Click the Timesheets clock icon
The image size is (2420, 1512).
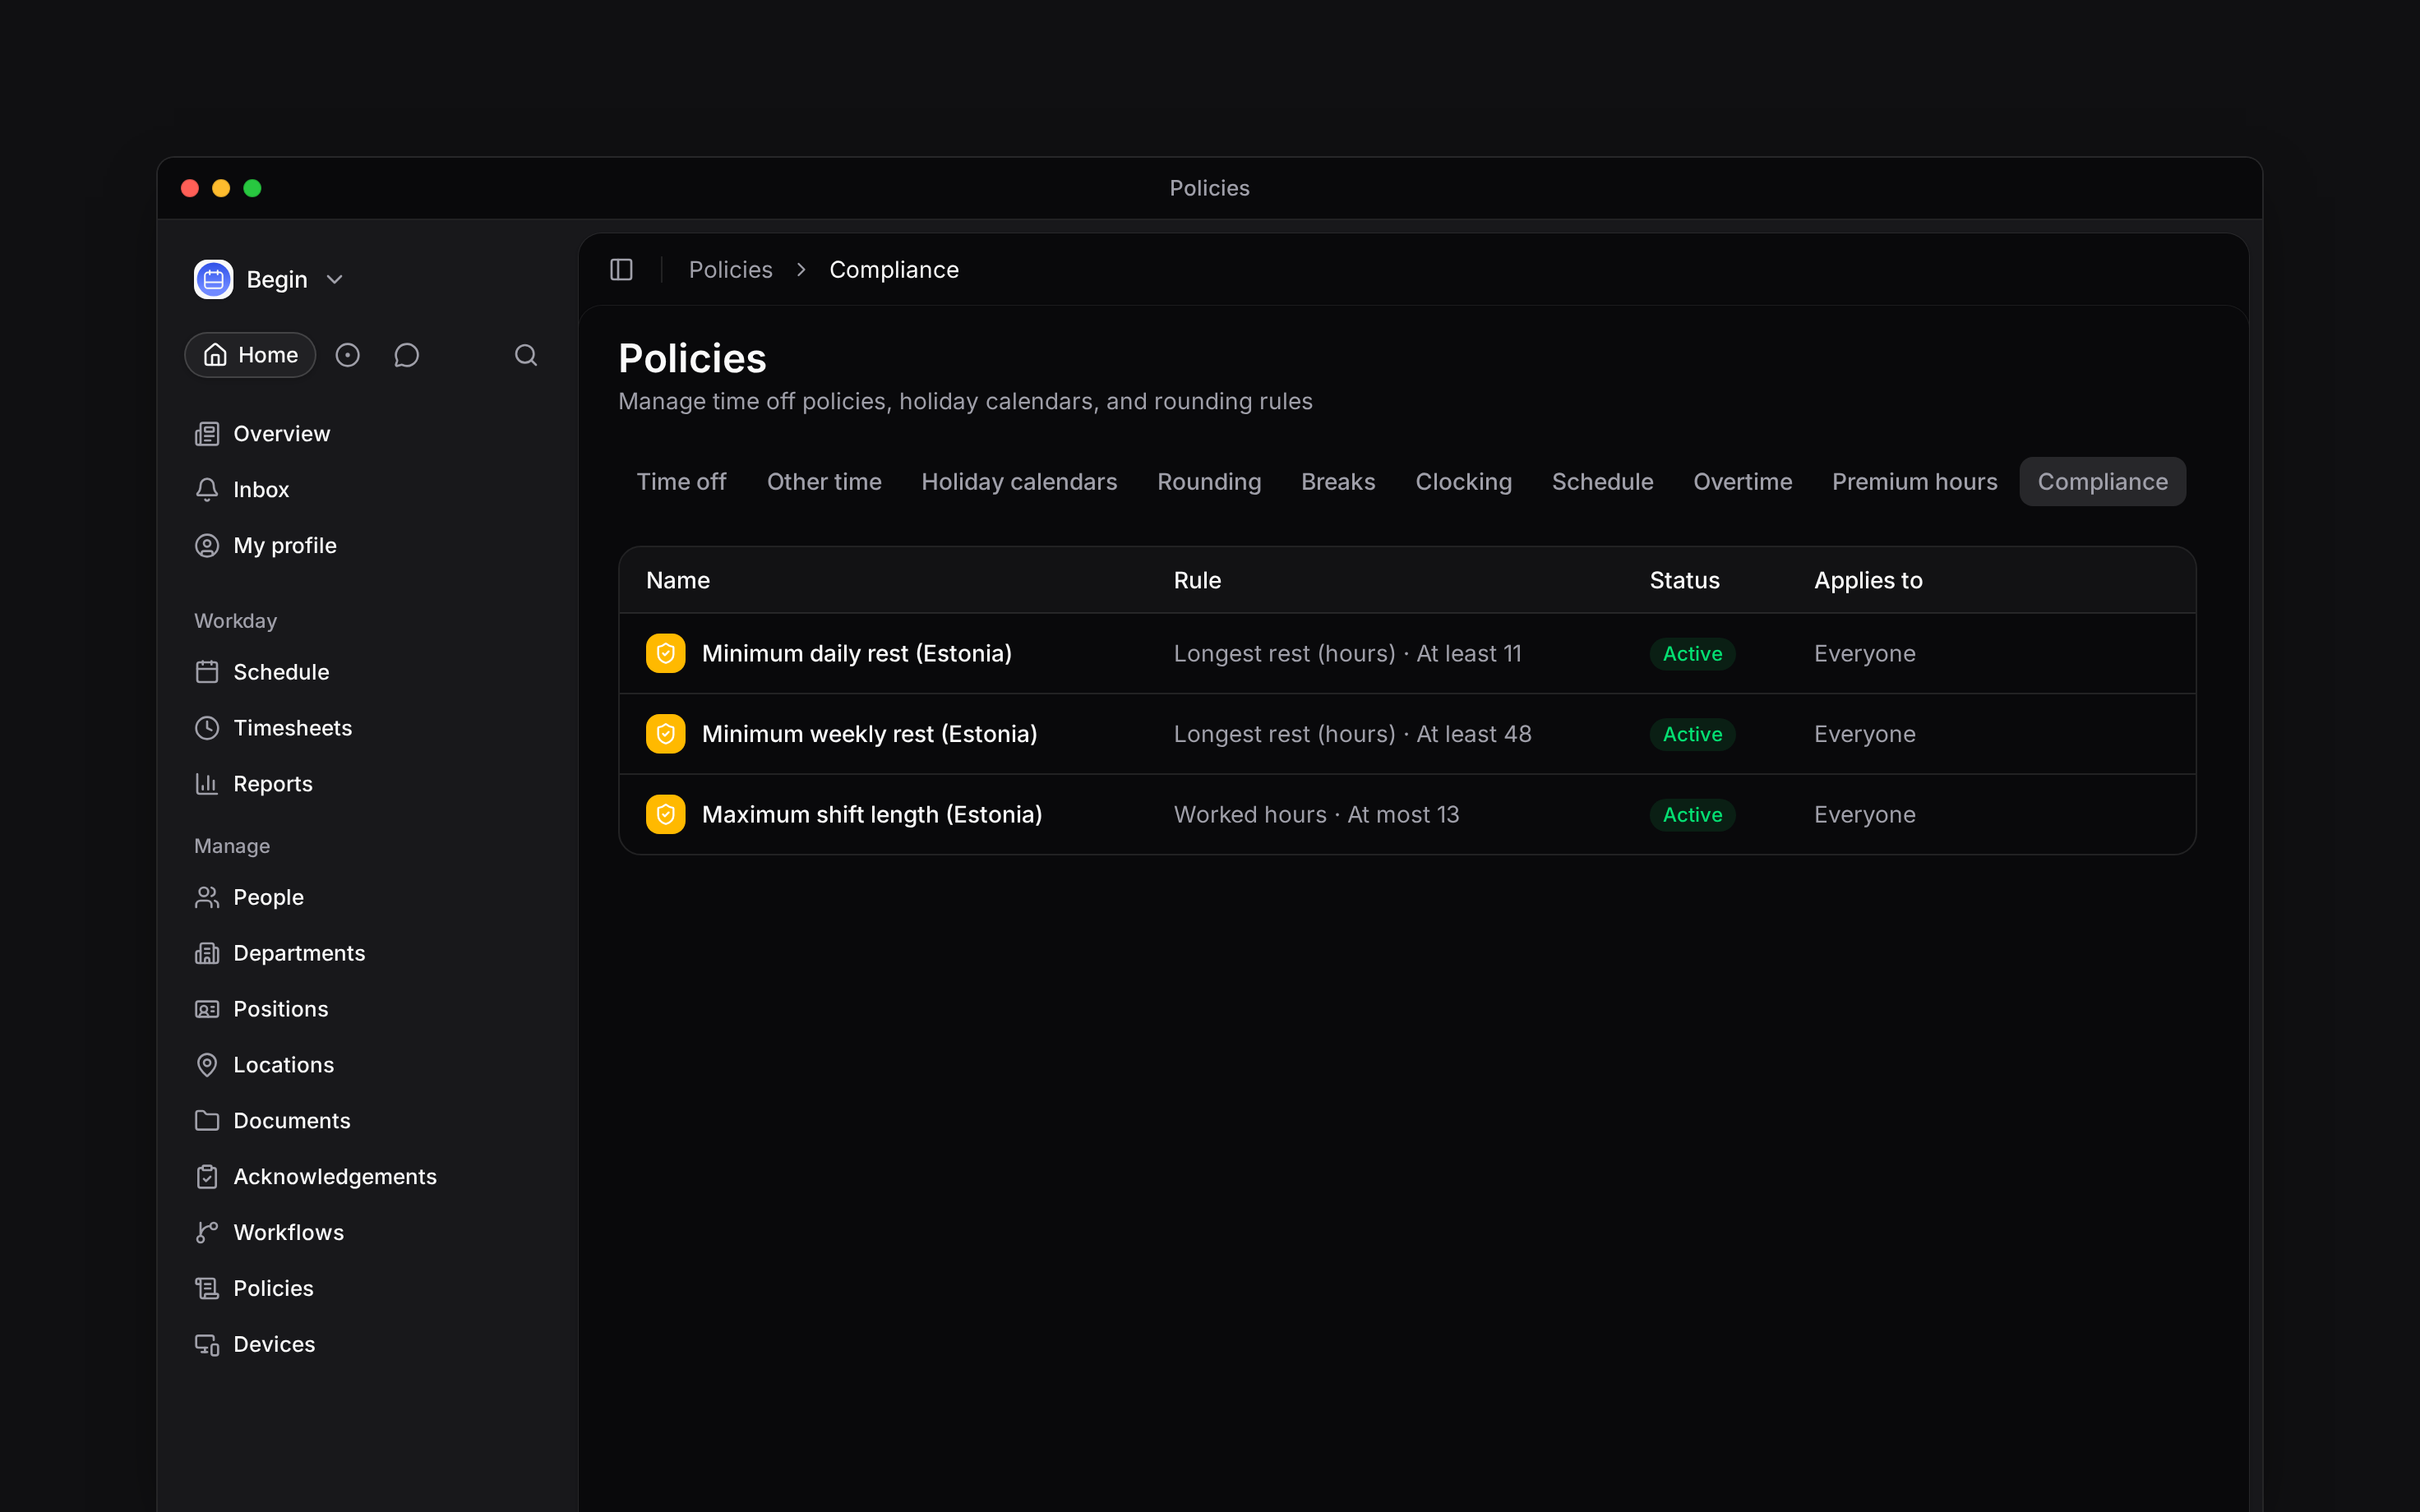tap(207, 728)
